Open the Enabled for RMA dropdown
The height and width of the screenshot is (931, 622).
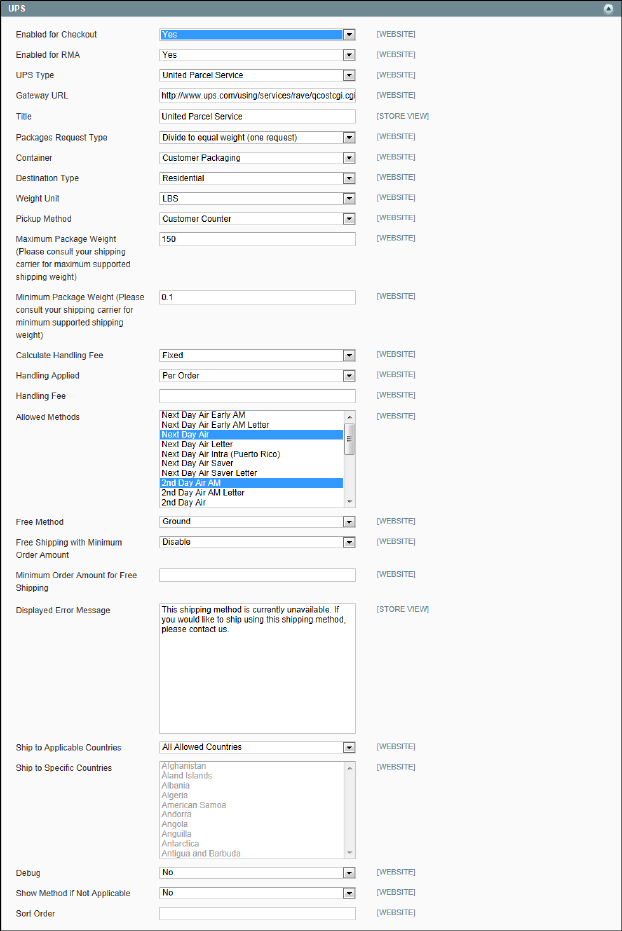[258, 55]
